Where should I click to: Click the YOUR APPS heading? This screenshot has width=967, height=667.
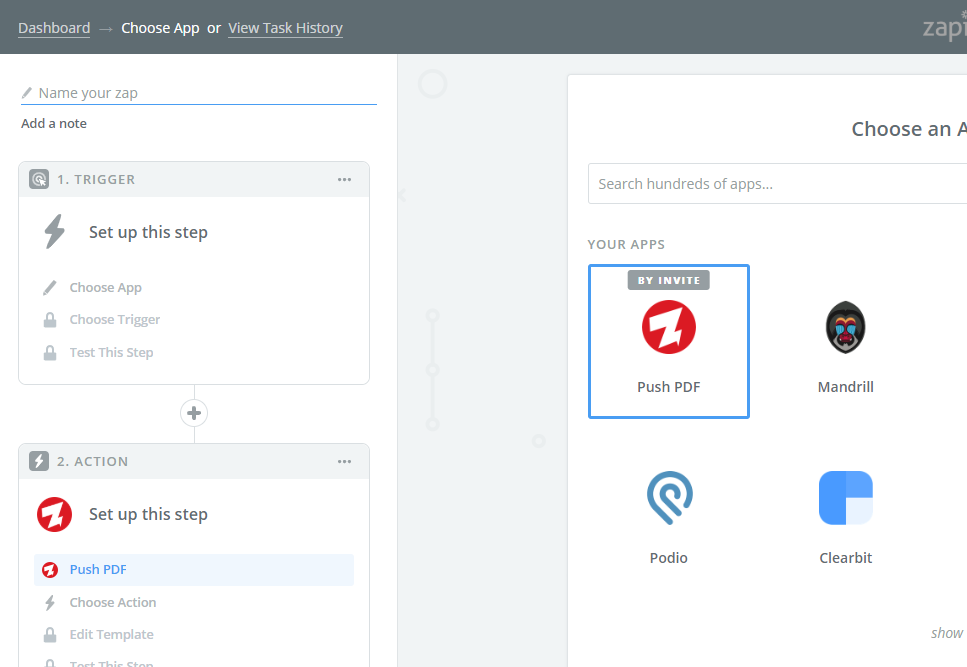[626, 245]
